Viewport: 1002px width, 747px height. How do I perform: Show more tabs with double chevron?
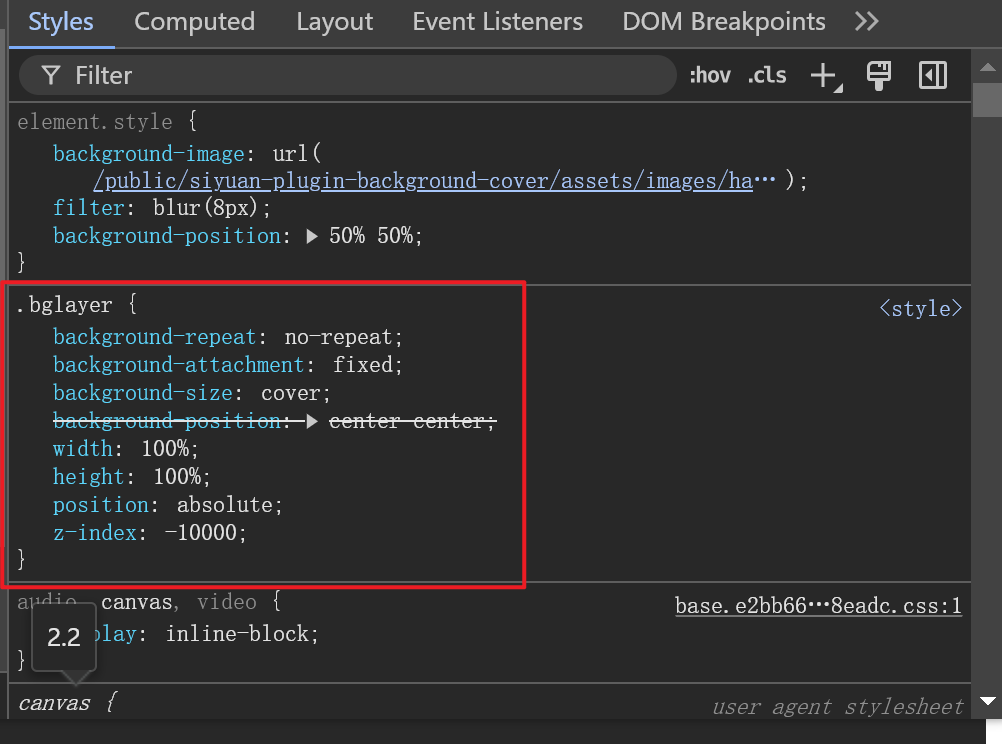[867, 21]
